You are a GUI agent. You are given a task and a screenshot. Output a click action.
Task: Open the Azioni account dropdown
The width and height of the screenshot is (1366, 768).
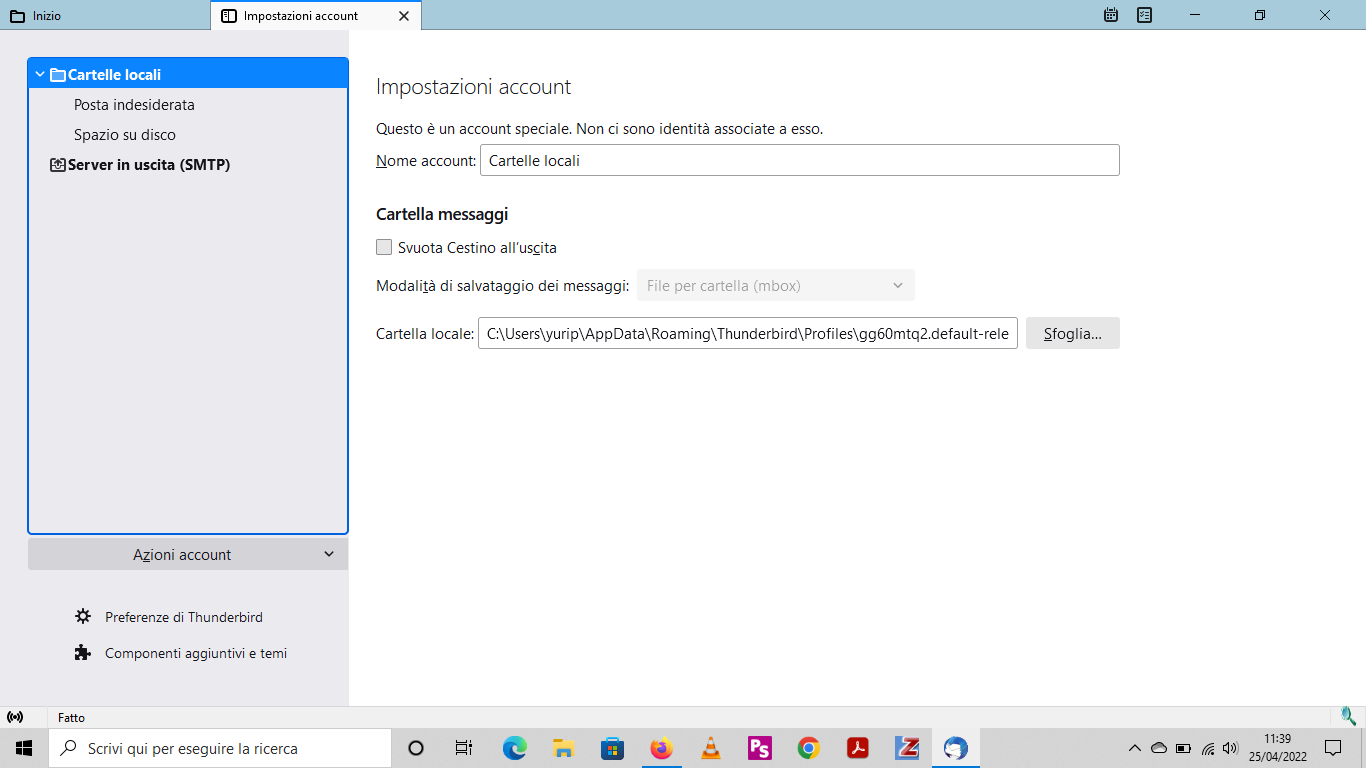[x=188, y=554]
